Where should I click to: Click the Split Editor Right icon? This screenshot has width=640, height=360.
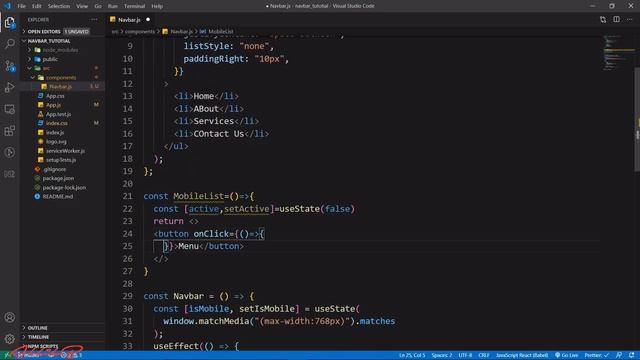pos(616,20)
